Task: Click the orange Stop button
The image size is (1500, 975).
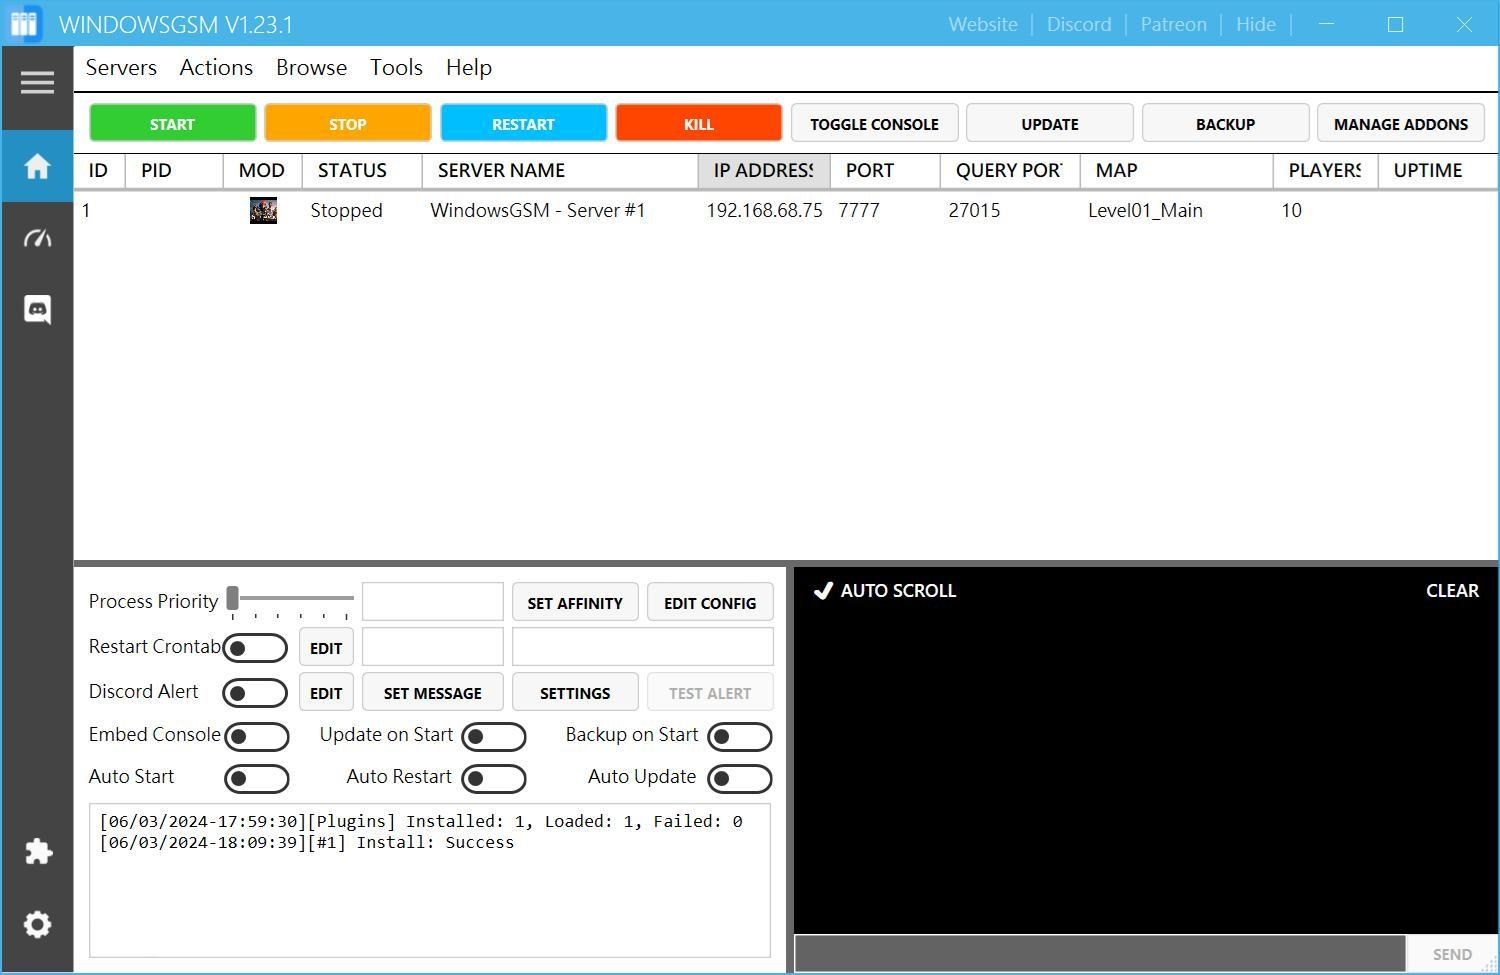Action: tap(348, 123)
